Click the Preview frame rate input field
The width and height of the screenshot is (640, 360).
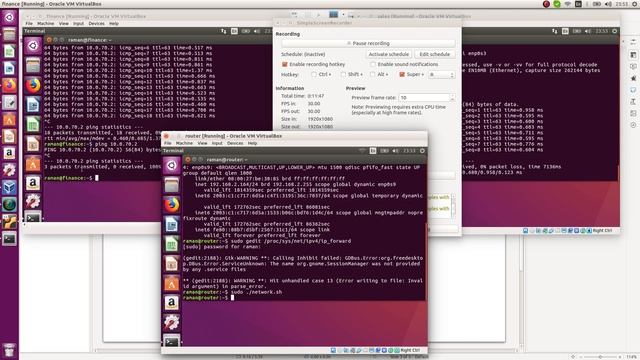coord(424,98)
